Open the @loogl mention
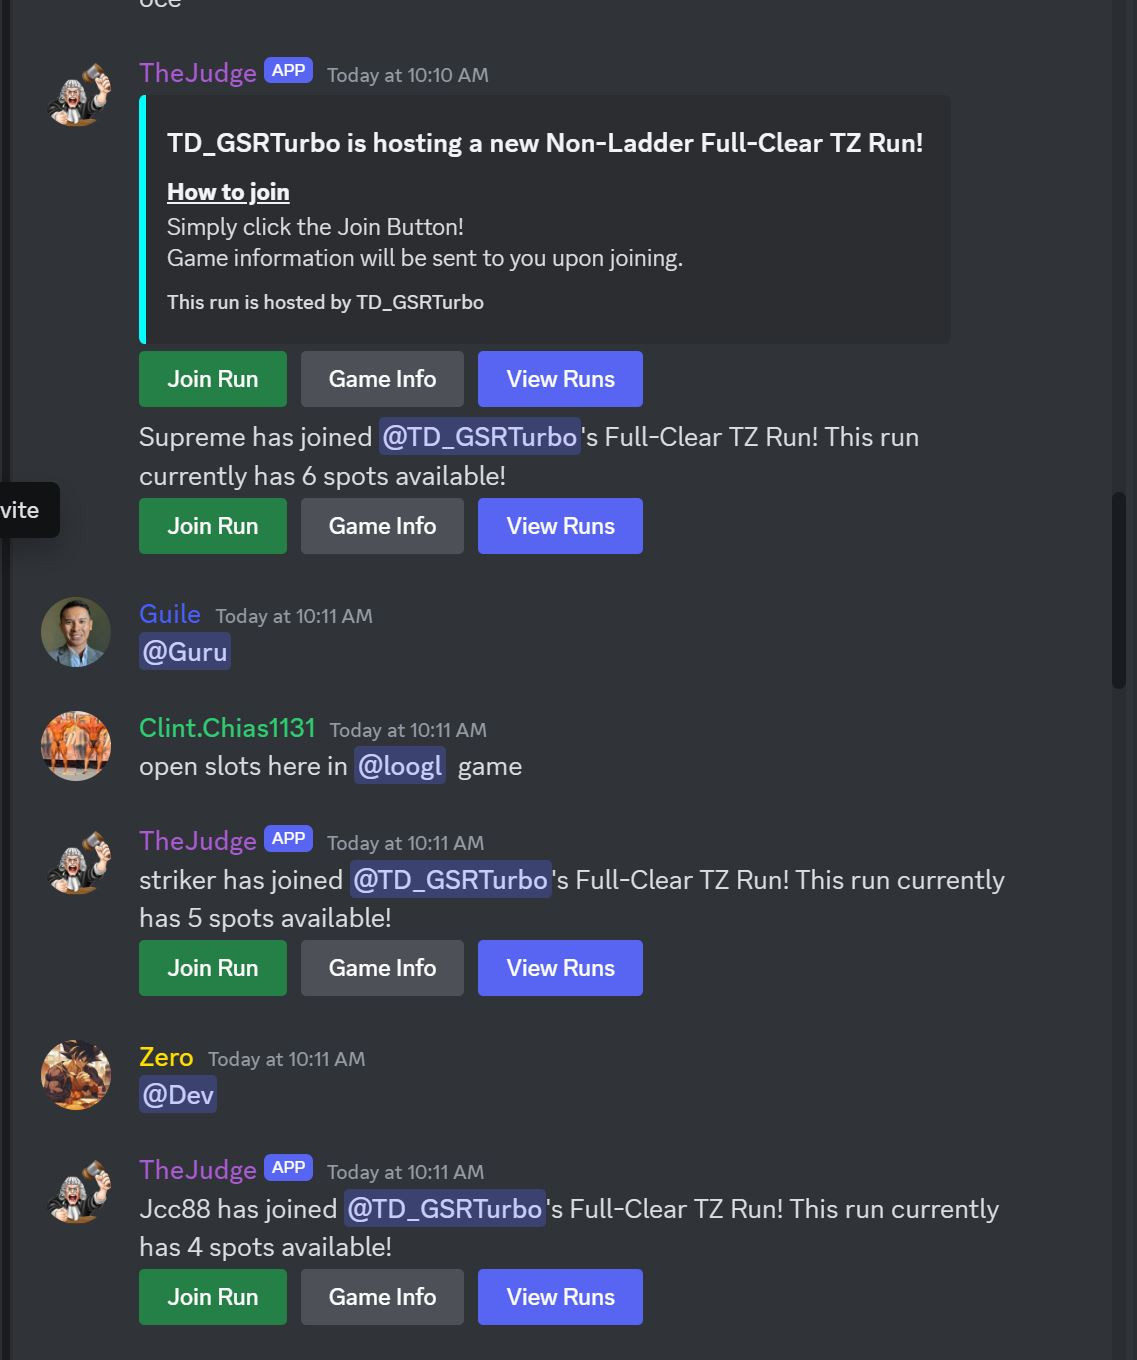This screenshot has width=1137, height=1360. click(400, 766)
